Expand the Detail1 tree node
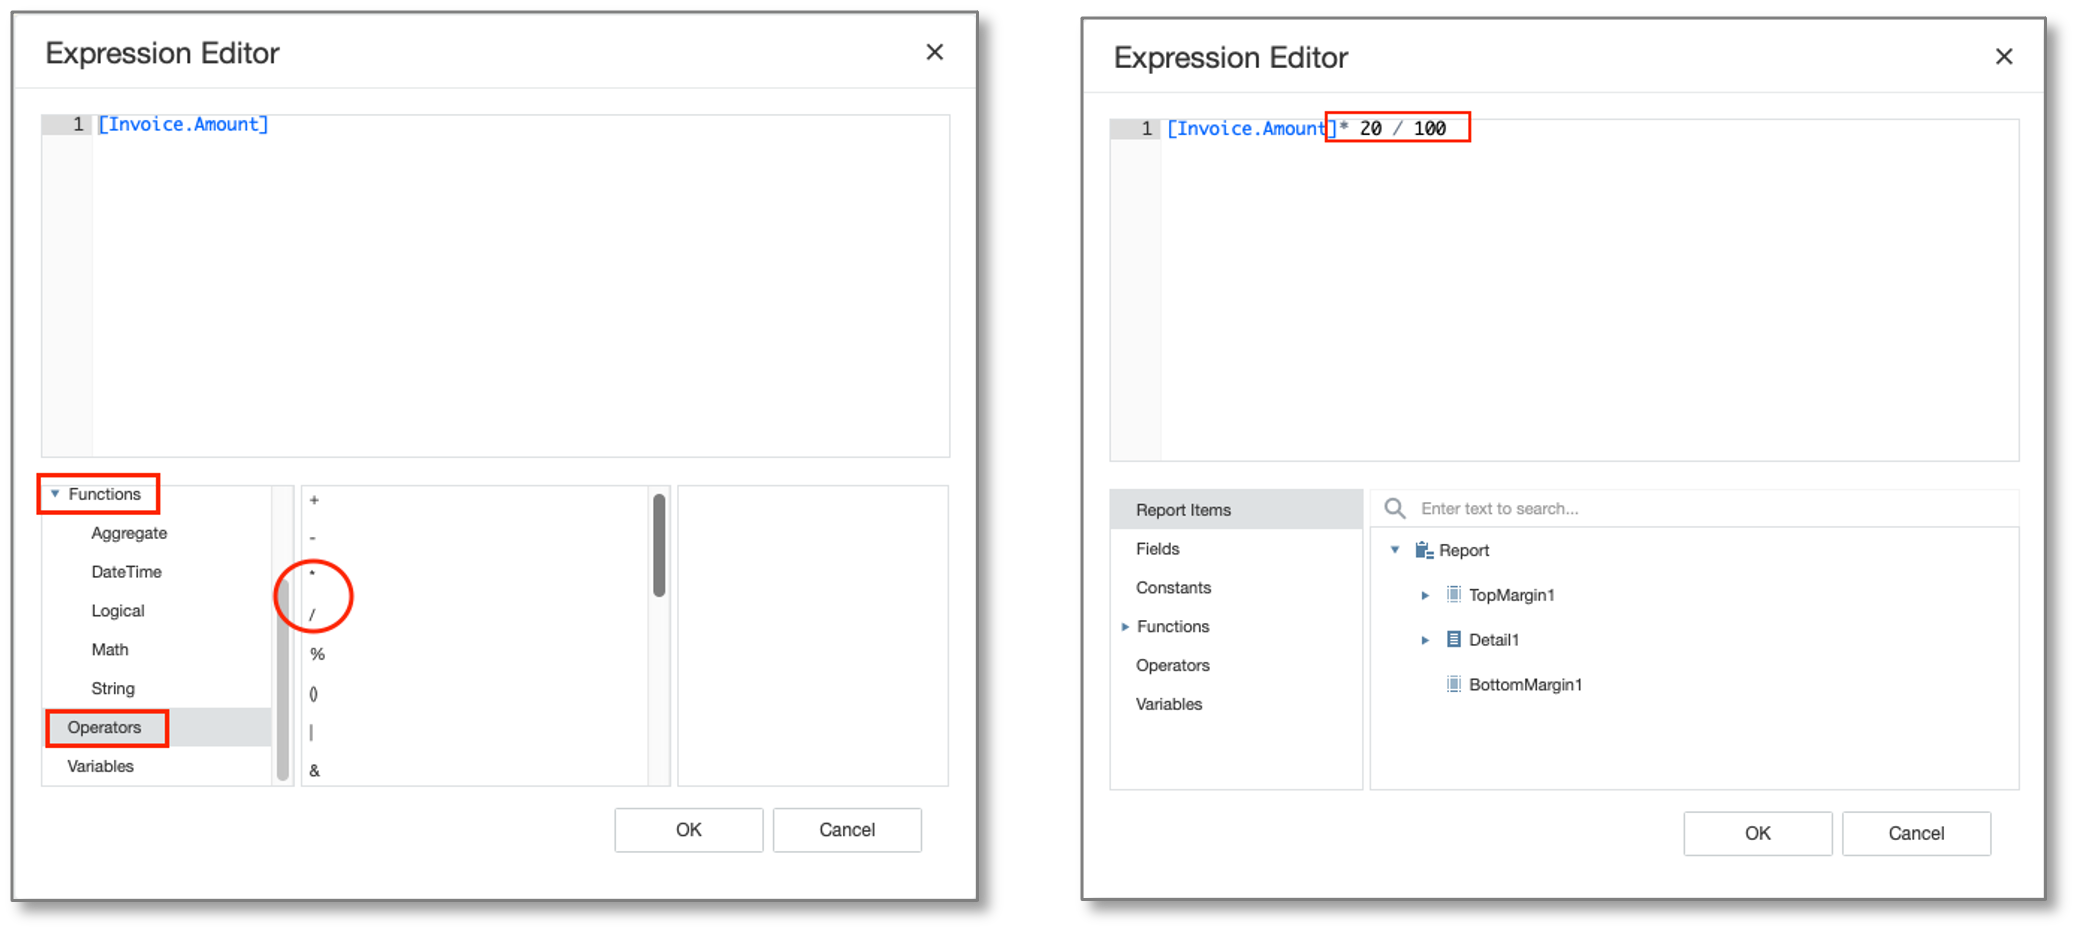This screenshot has height=935, width=2076. (x=1424, y=639)
